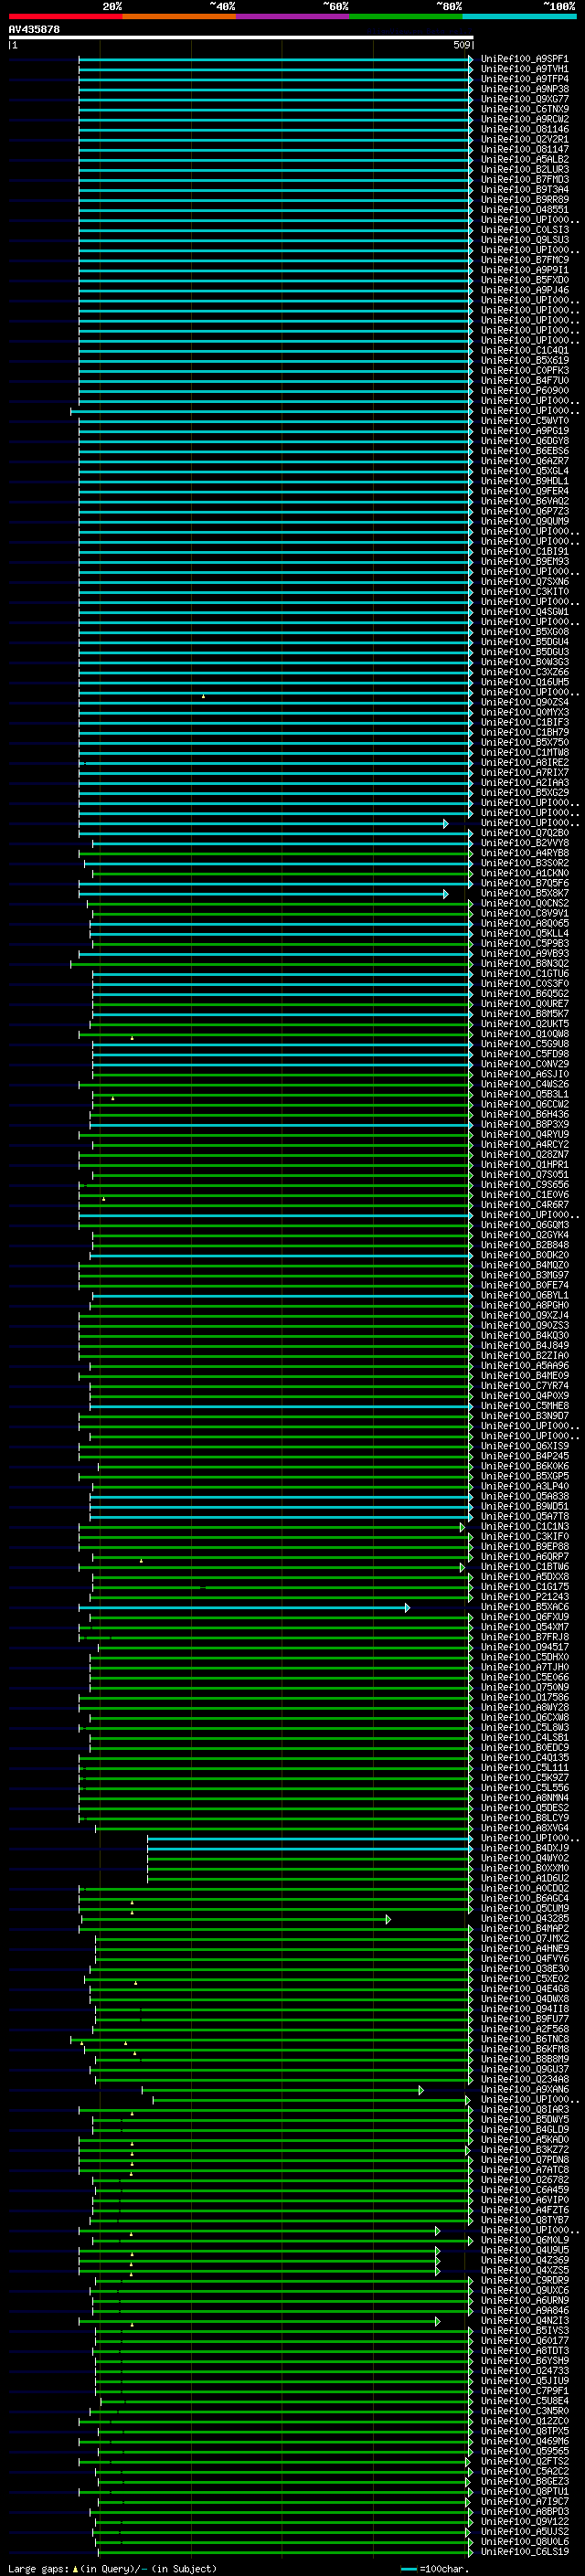This screenshot has height=2576, width=585.
Task: Select hit label UniRef100_C9RDR9
Action: coord(524,2280)
